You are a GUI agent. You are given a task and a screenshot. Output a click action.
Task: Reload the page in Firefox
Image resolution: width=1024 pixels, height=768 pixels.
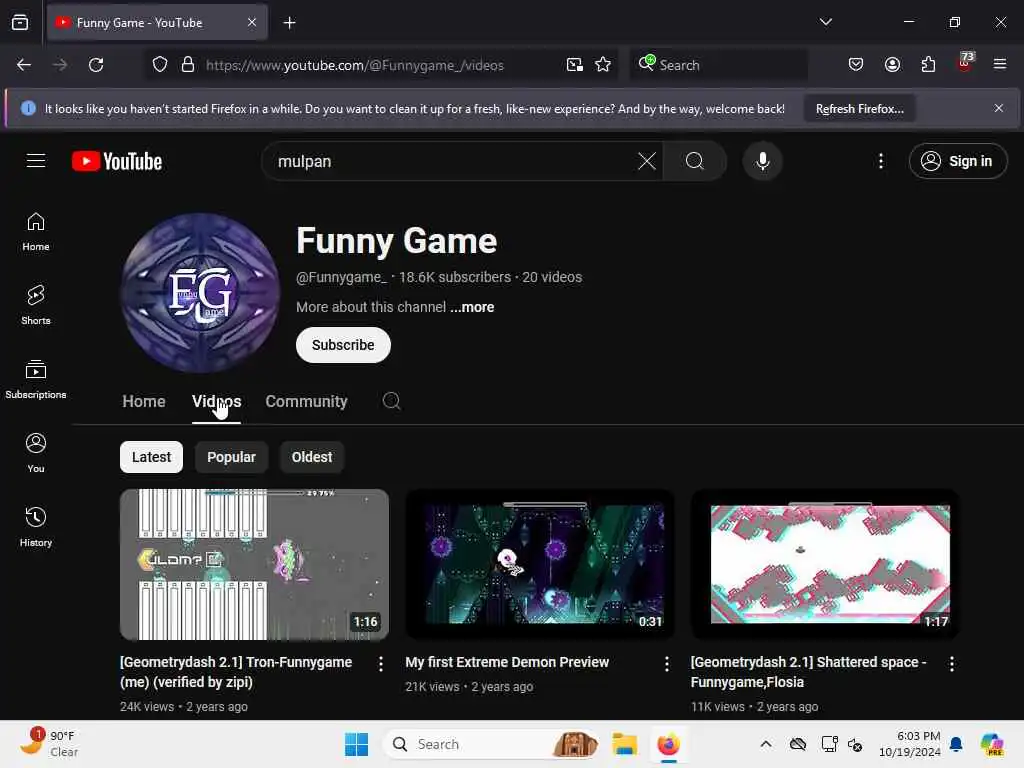pos(96,65)
